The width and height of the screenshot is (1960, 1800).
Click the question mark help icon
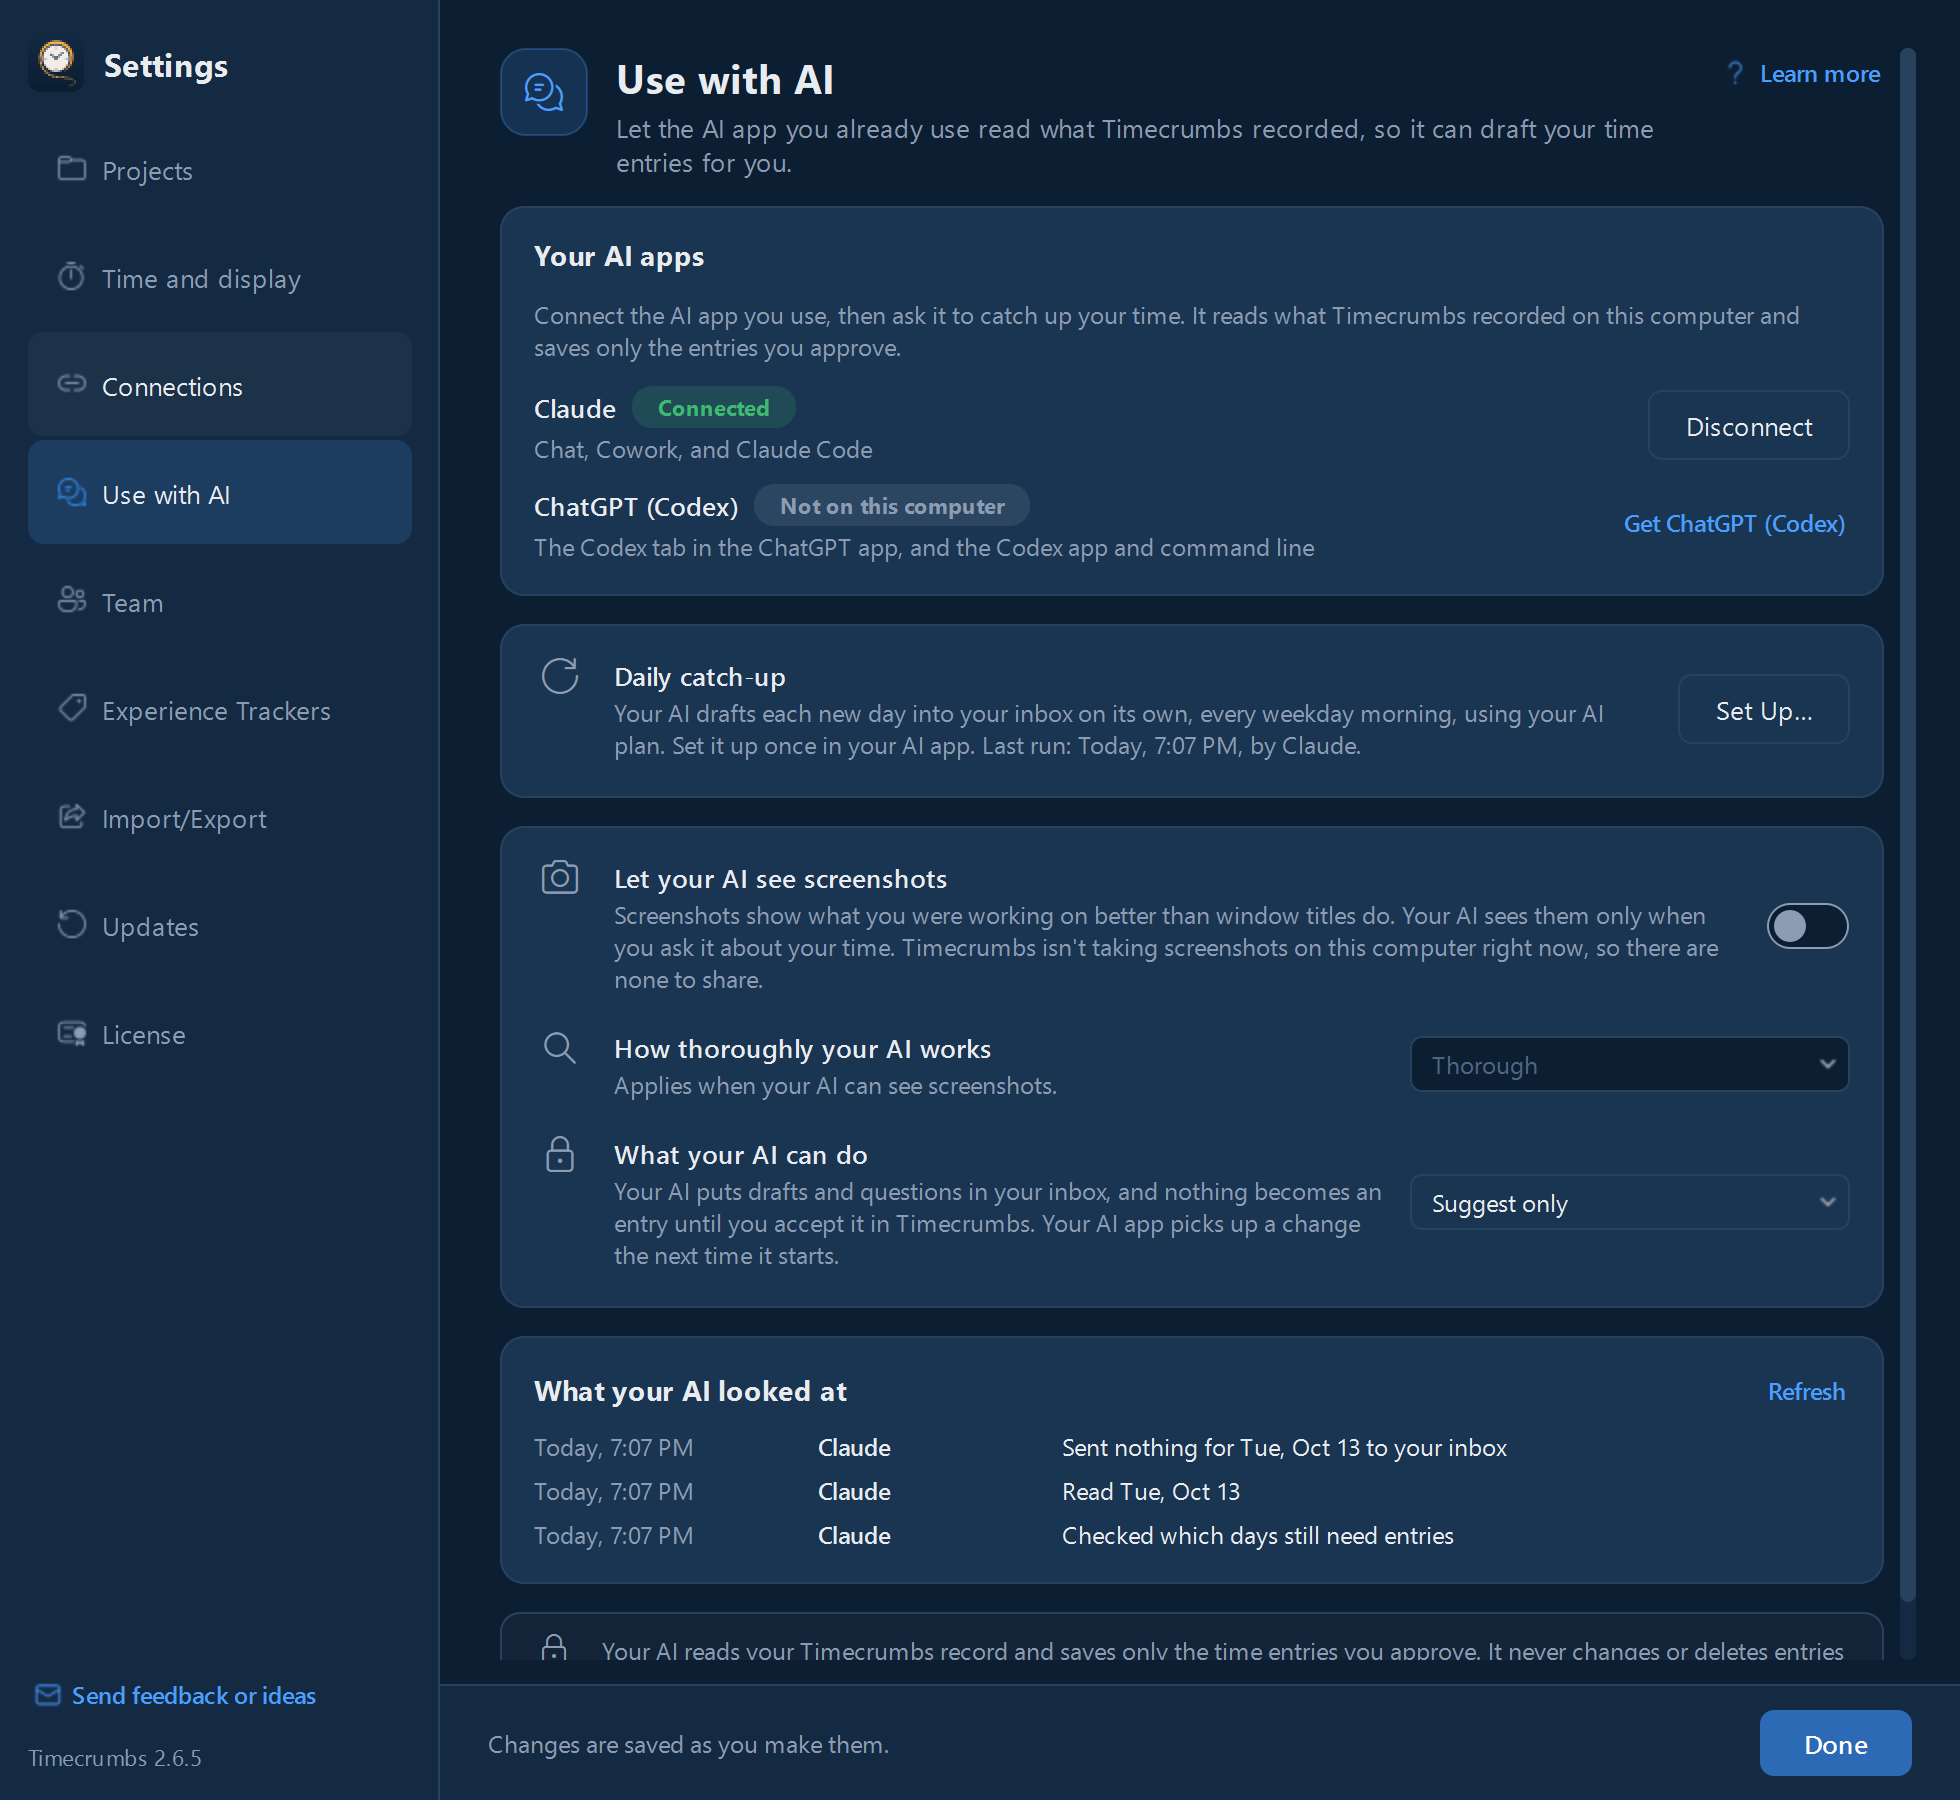[x=1735, y=73]
